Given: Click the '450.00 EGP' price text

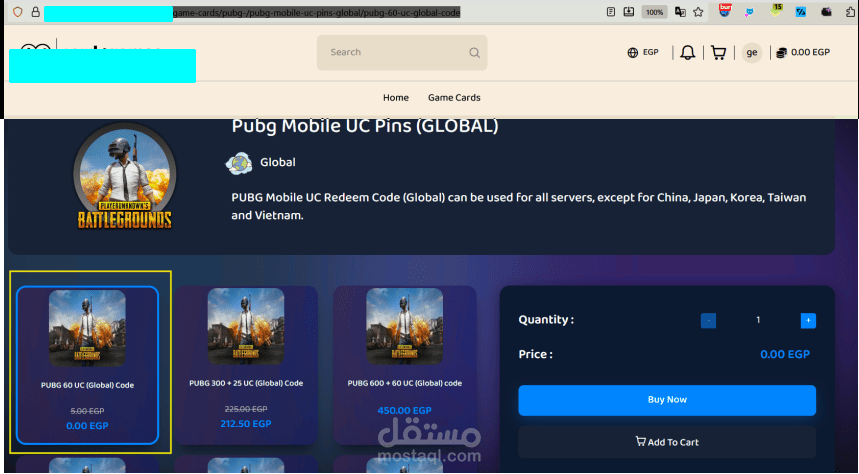Looking at the screenshot, I should tap(405, 410).
